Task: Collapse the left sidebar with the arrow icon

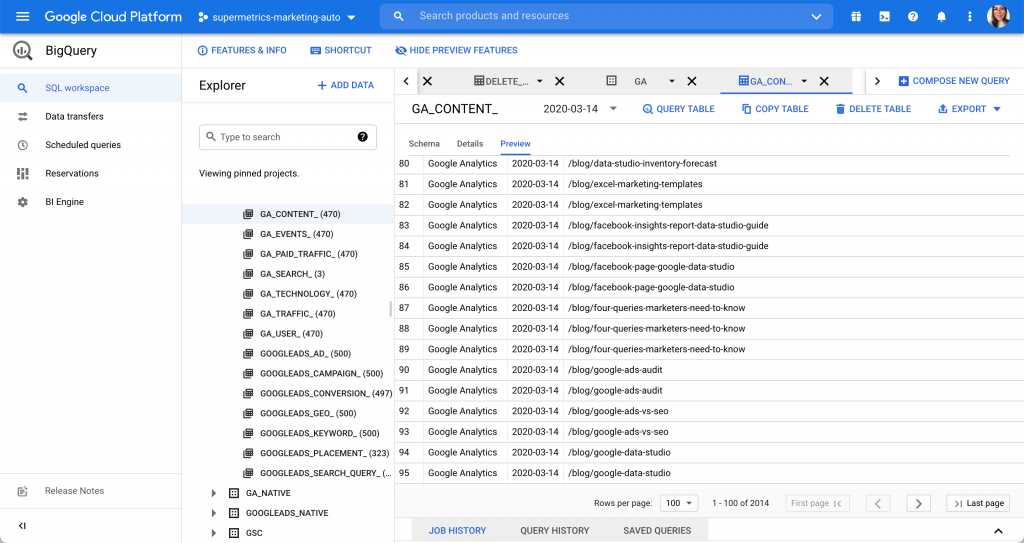Action: pos(22,525)
